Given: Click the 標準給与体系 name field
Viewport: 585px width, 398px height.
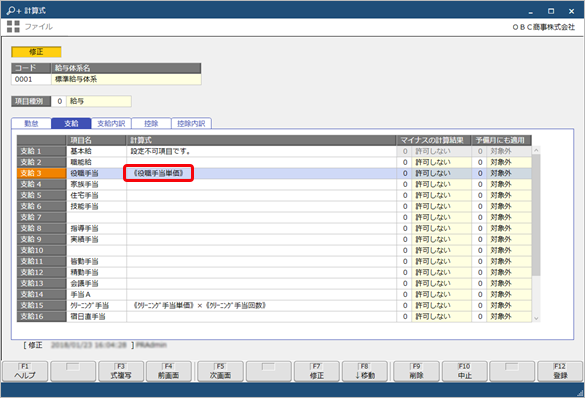Looking at the screenshot, I should click(126, 79).
